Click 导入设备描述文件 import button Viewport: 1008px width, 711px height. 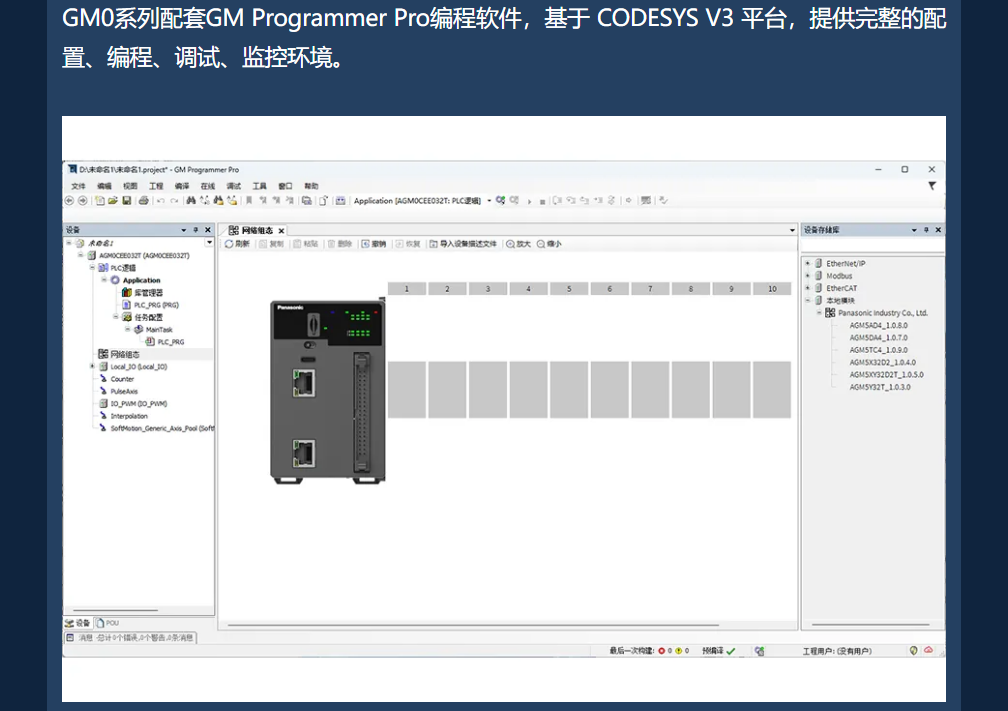coord(464,244)
